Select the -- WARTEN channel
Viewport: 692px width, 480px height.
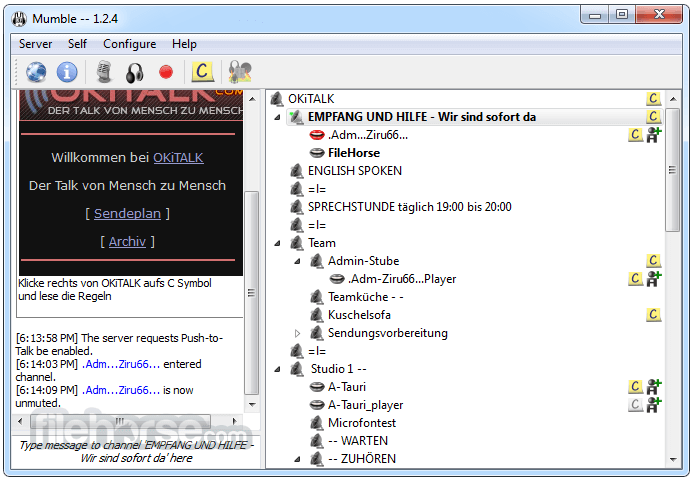[x=358, y=441]
